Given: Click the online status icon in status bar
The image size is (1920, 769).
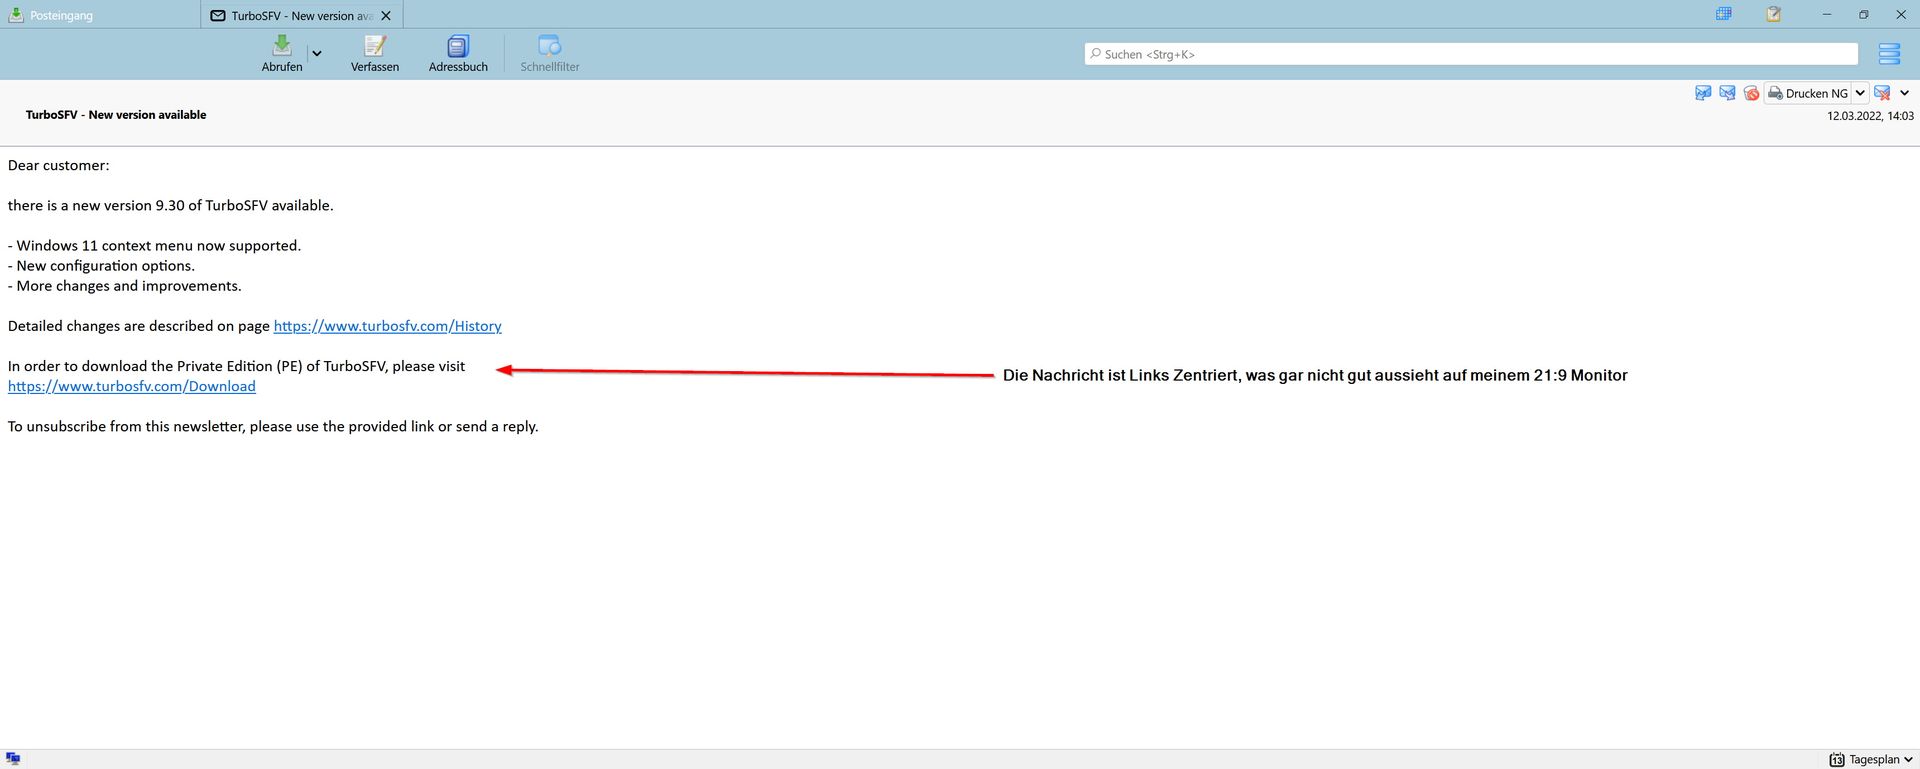Looking at the screenshot, I should point(13,759).
